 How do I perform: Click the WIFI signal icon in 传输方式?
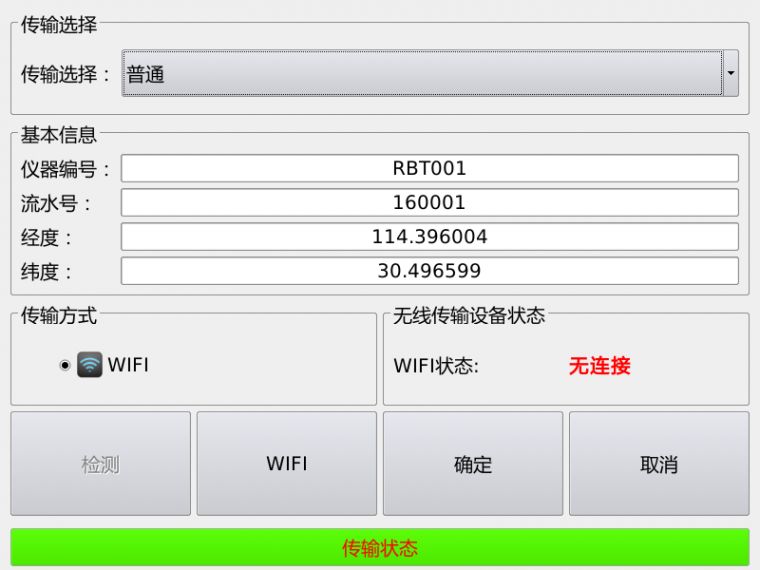(90, 365)
